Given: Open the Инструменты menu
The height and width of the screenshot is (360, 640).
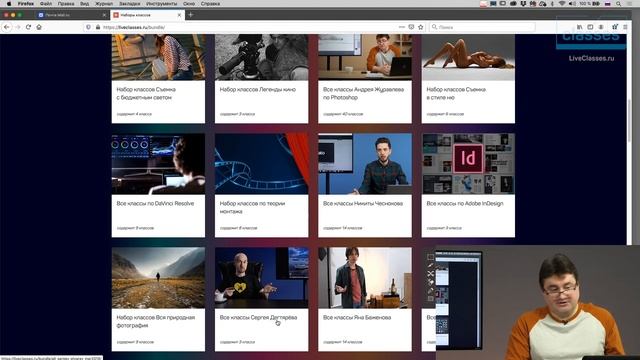Looking at the screenshot, I should (x=161, y=4).
